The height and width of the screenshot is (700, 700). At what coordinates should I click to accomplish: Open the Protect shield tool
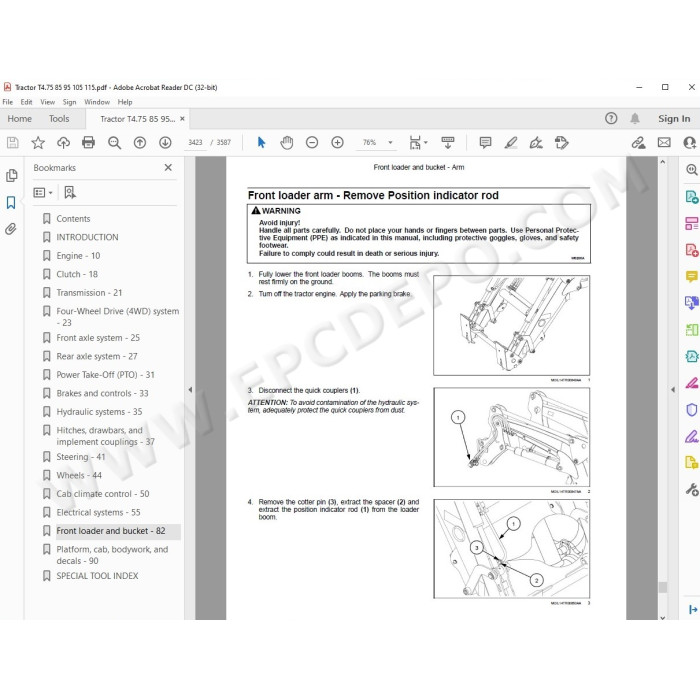tap(692, 409)
